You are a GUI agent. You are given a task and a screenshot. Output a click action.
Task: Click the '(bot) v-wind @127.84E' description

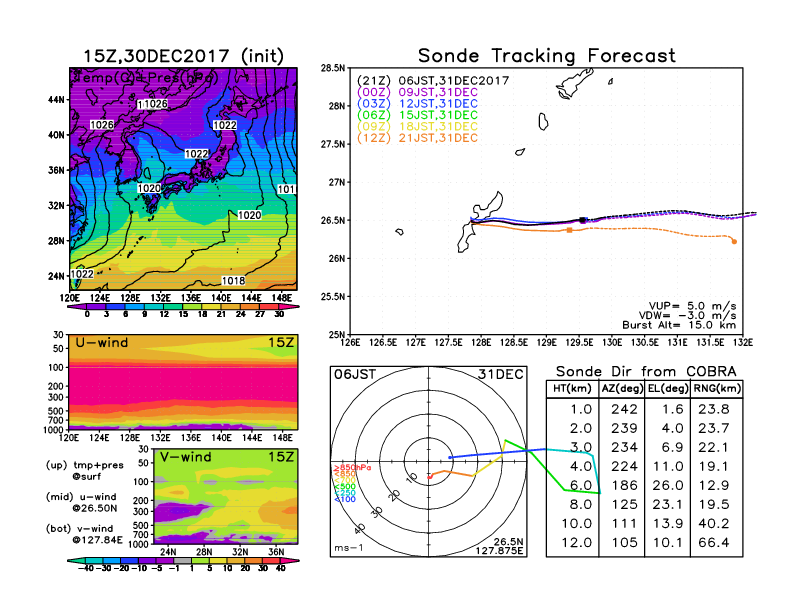pyautogui.click(x=84, y=534)
